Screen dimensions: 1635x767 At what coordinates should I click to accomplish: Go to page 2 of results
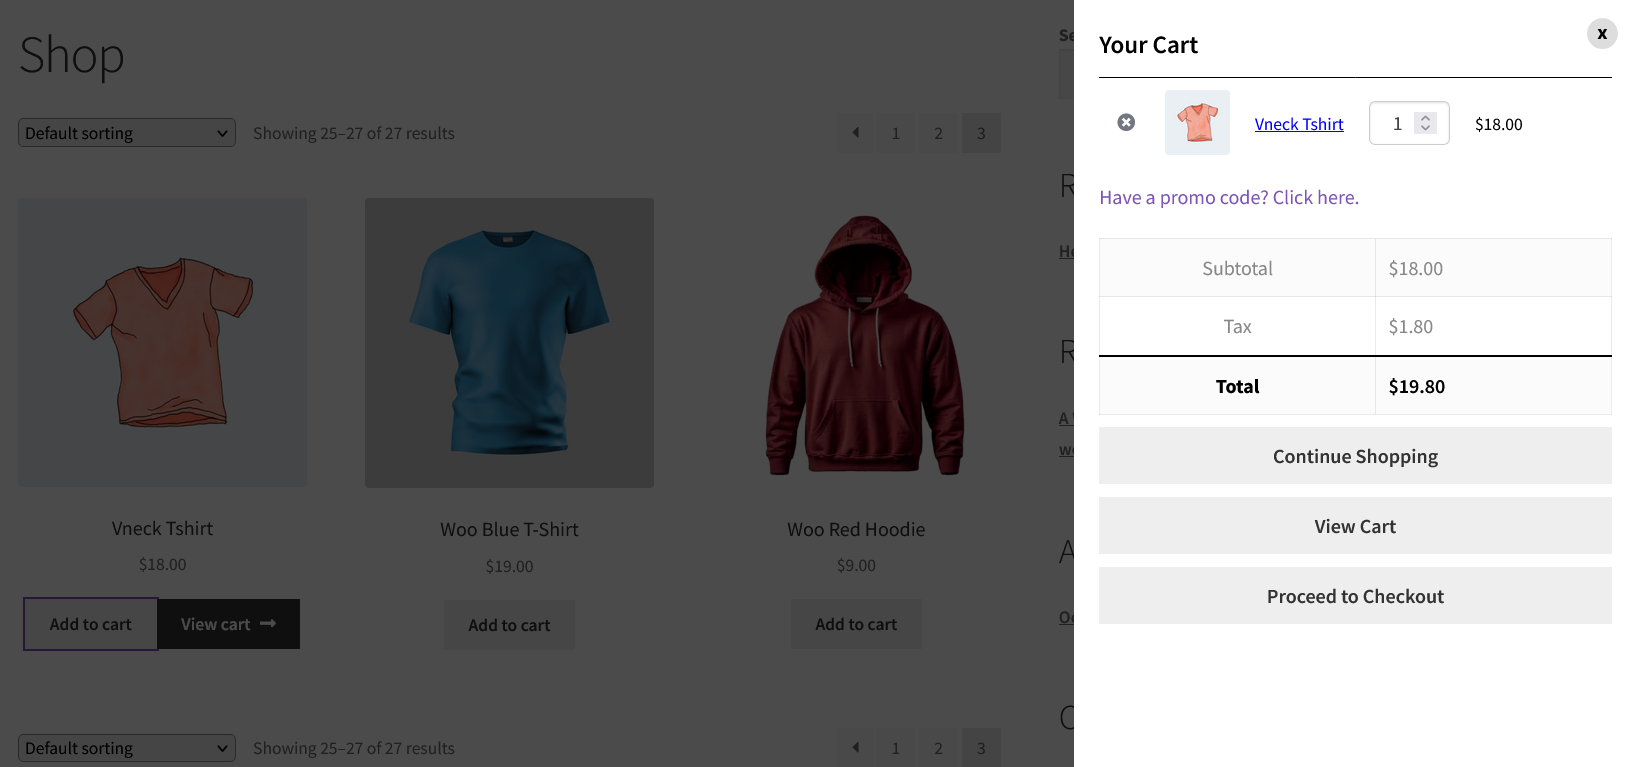point(938,132)
